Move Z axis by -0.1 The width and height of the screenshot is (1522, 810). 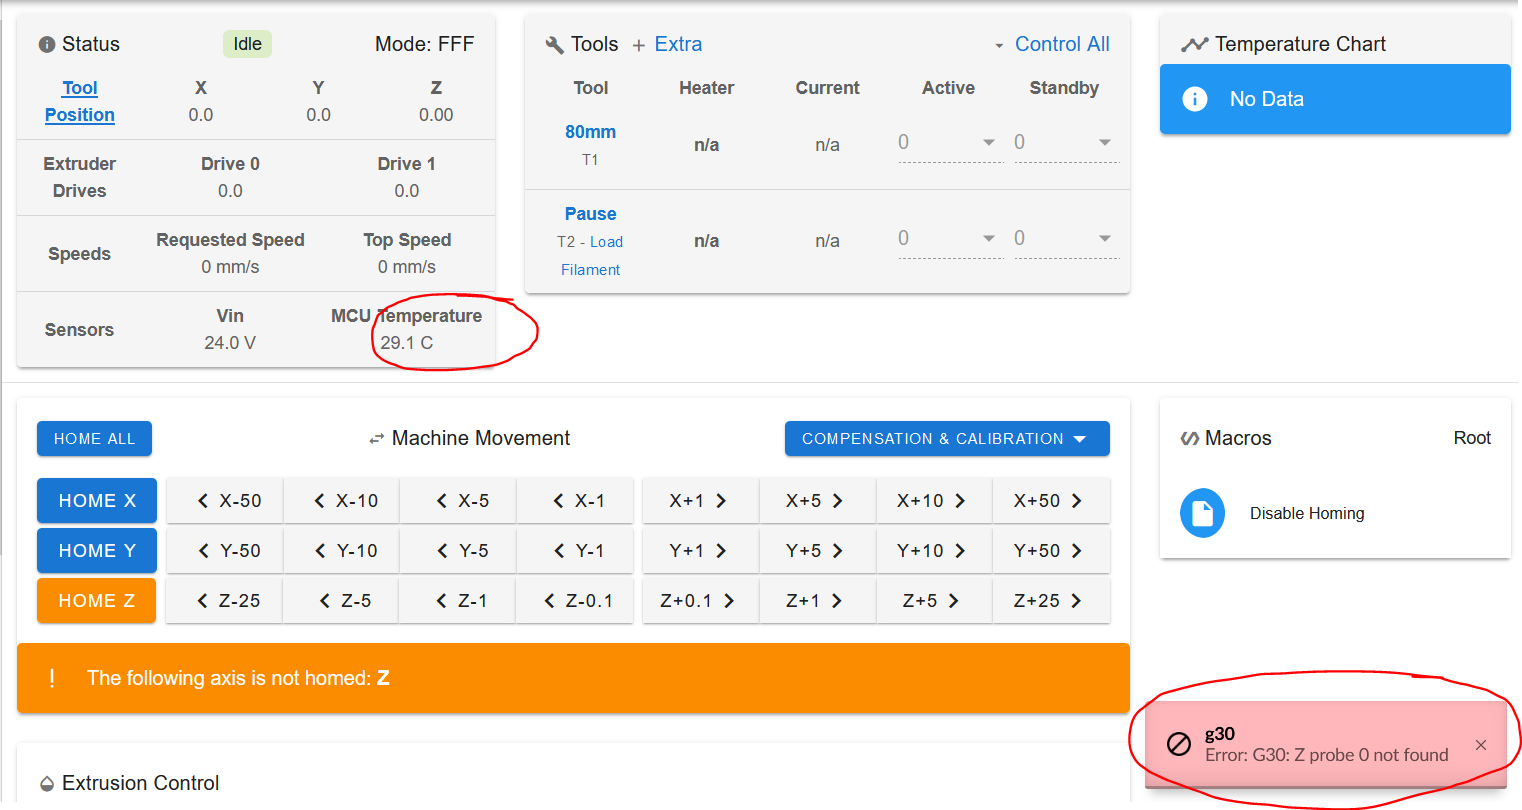(x=575, y=601)
